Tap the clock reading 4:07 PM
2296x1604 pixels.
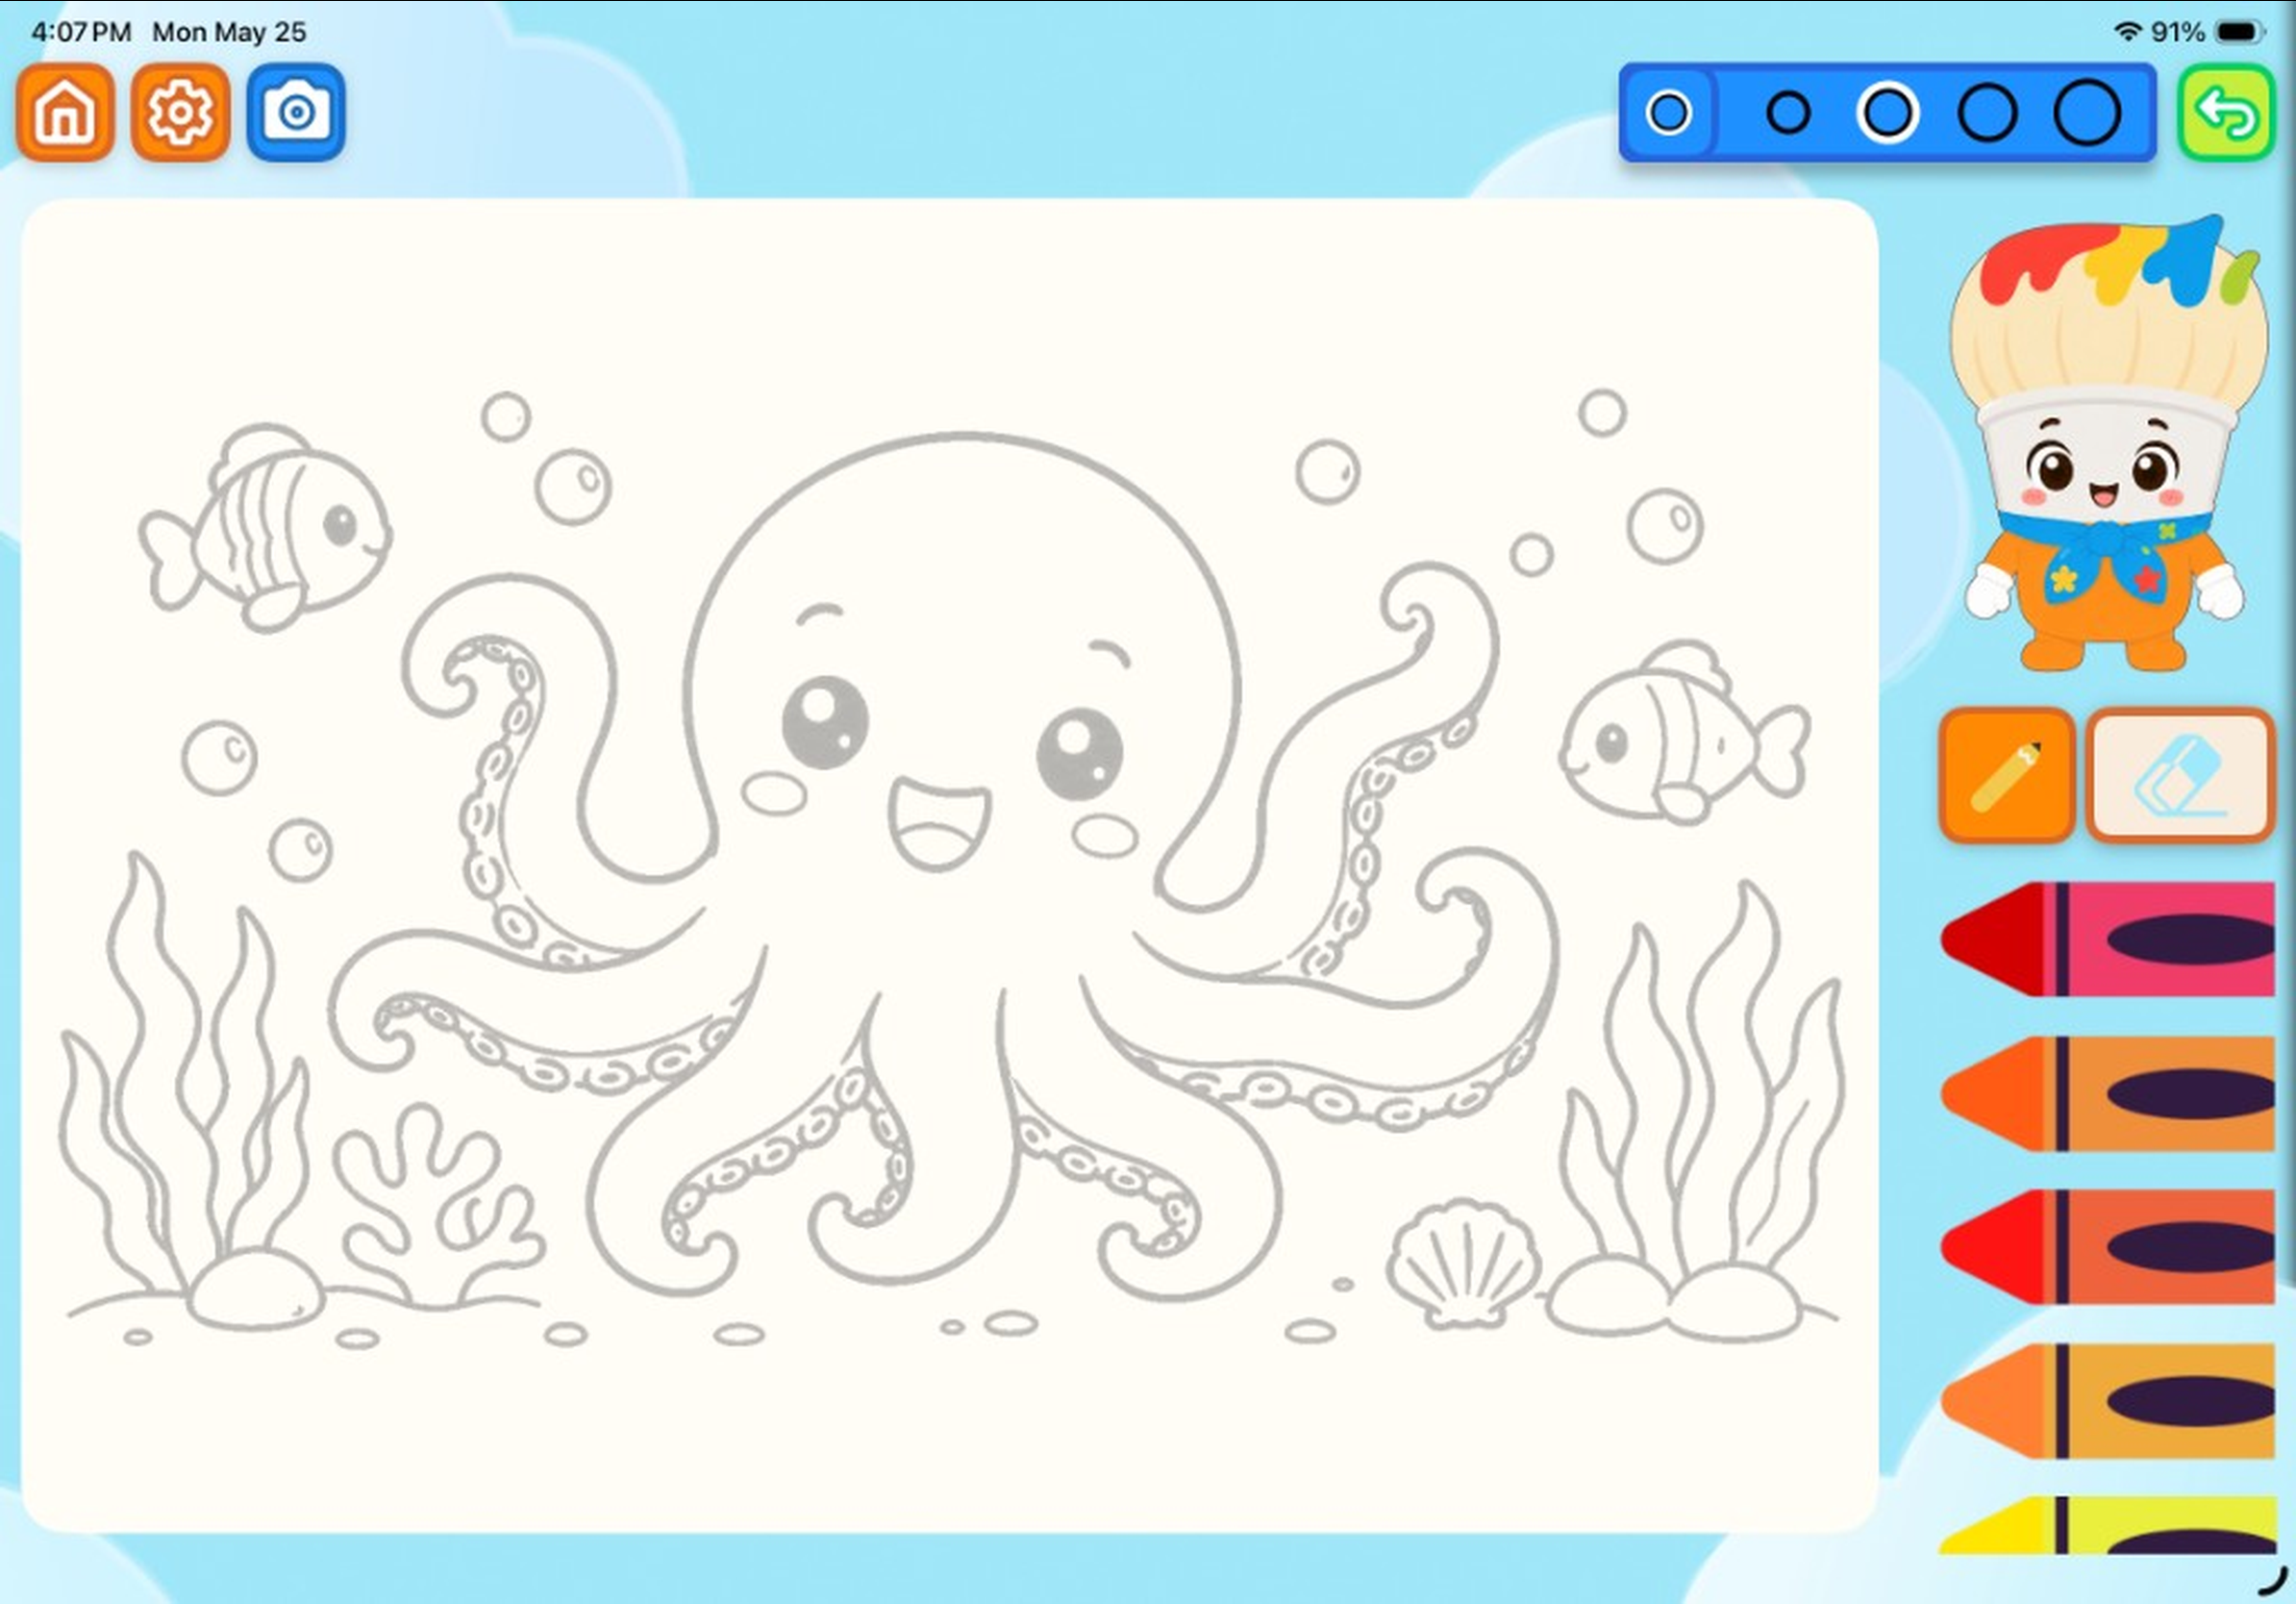(x=81, y=32)
